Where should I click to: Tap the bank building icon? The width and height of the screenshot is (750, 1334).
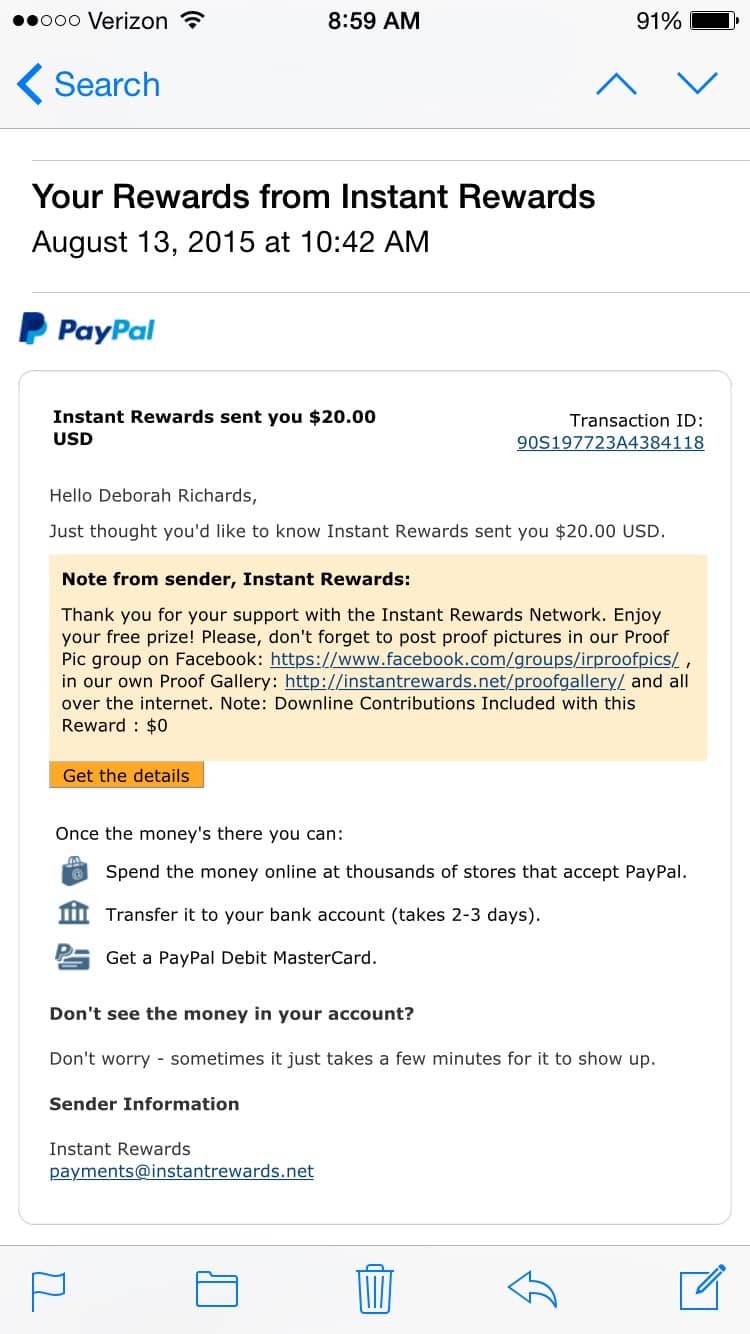pyautogui.click(x=73, y=913)
